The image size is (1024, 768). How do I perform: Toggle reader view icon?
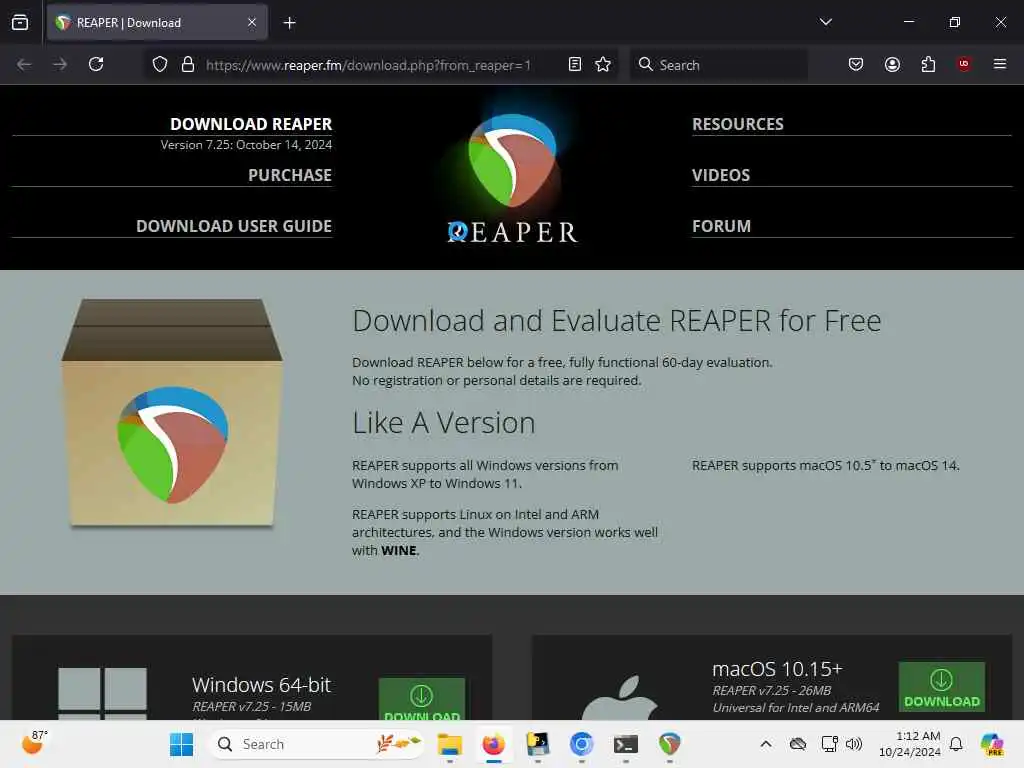575,64
